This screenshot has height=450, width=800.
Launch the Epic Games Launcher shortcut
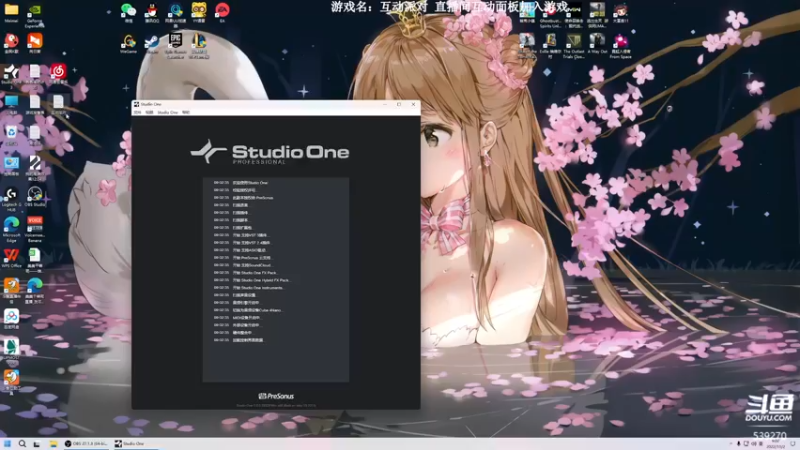click(x=176, y=45)
